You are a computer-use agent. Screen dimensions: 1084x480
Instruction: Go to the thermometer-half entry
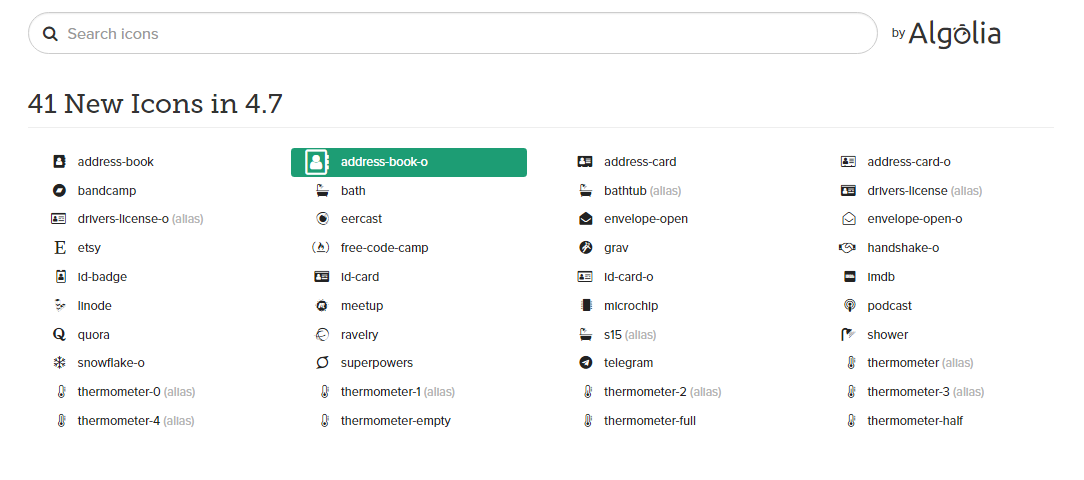[914, 421]
